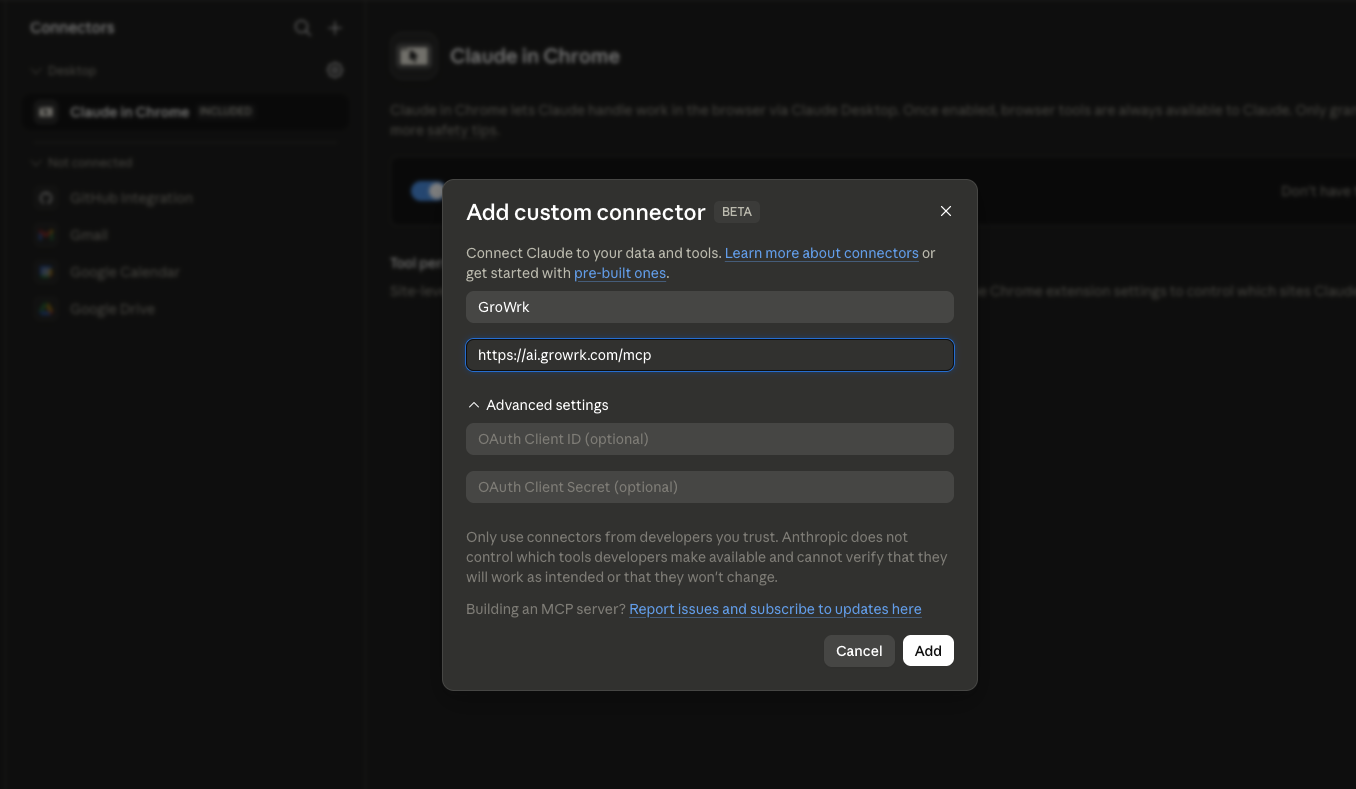The width and height of the screenshot is (1356, 789).
Task: Click the plus icon to add a connector
Action: 336,28
